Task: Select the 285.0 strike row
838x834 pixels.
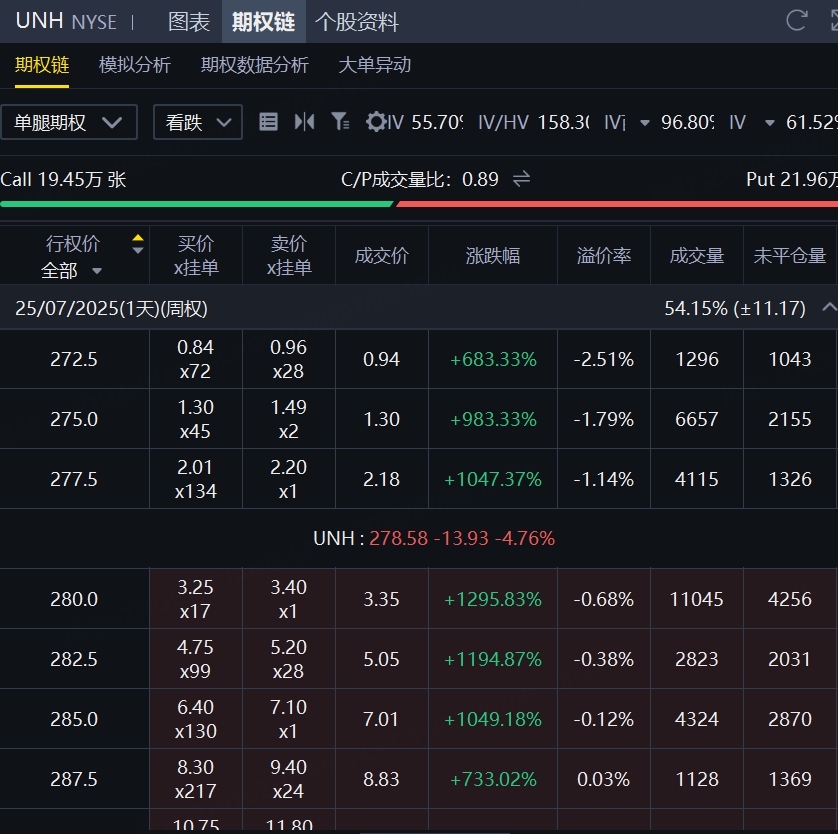Action: [x=419, y=719]
